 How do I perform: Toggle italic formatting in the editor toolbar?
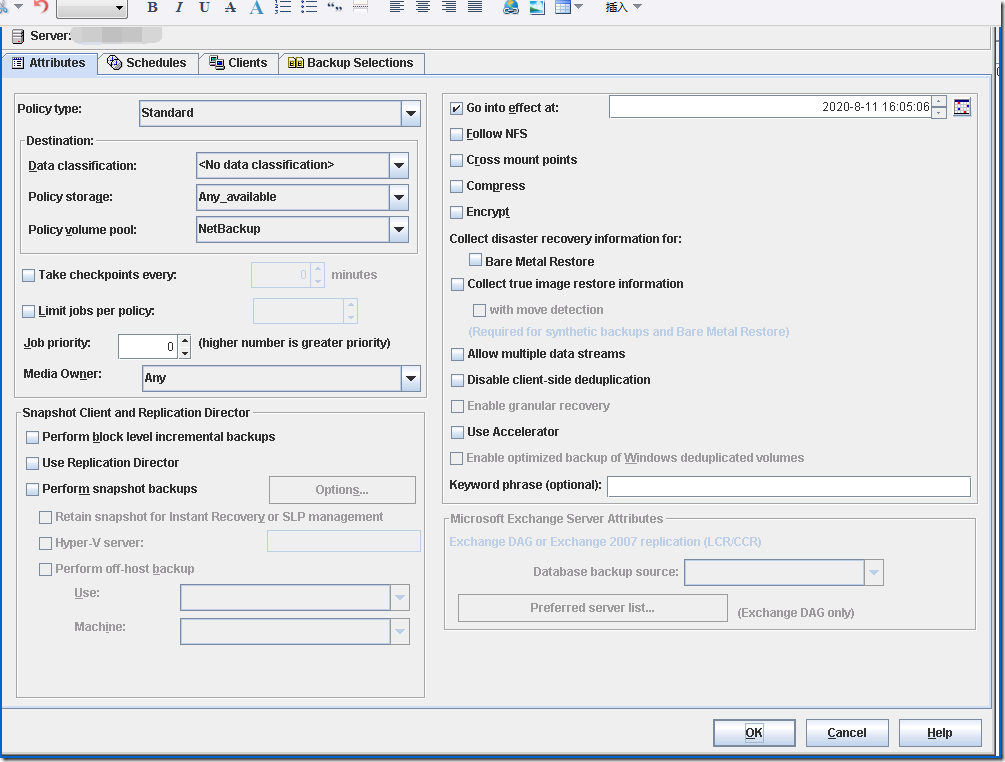point(178,7)
